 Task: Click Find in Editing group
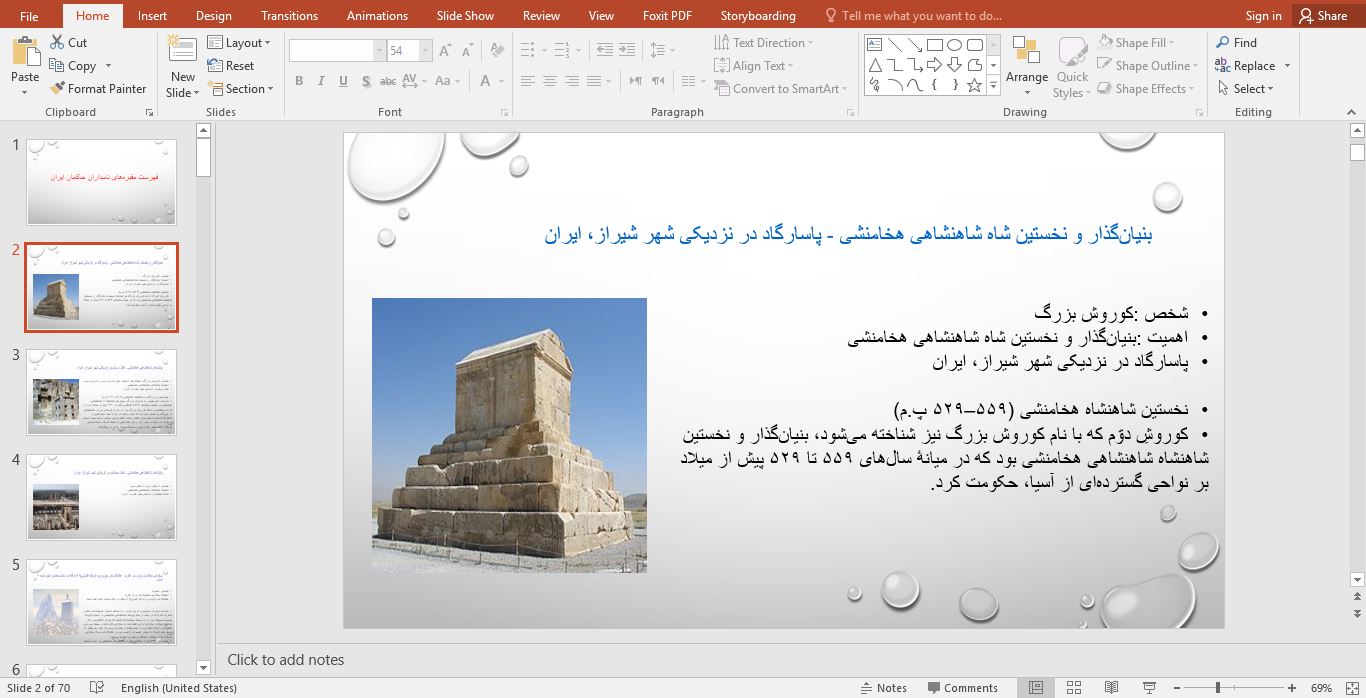click(1236, 43)
